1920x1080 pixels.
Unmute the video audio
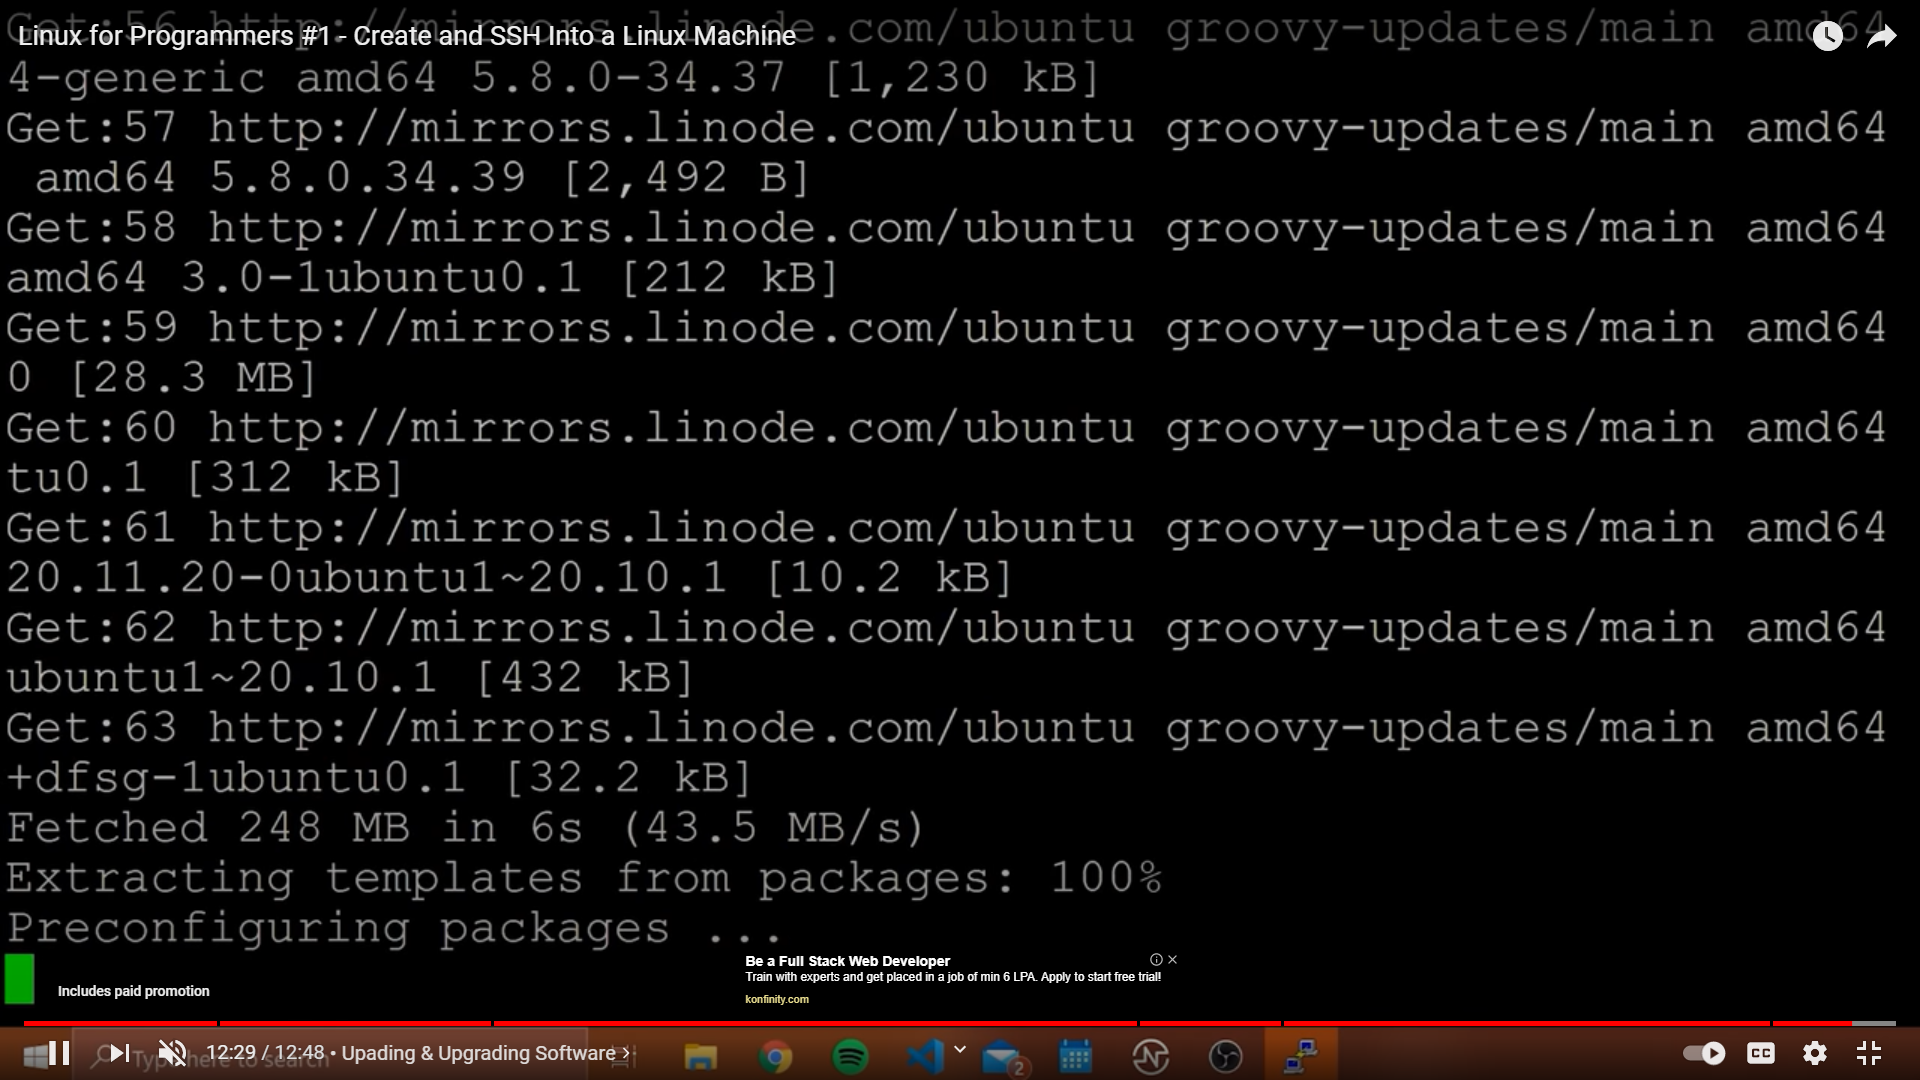click(173, 1053)
